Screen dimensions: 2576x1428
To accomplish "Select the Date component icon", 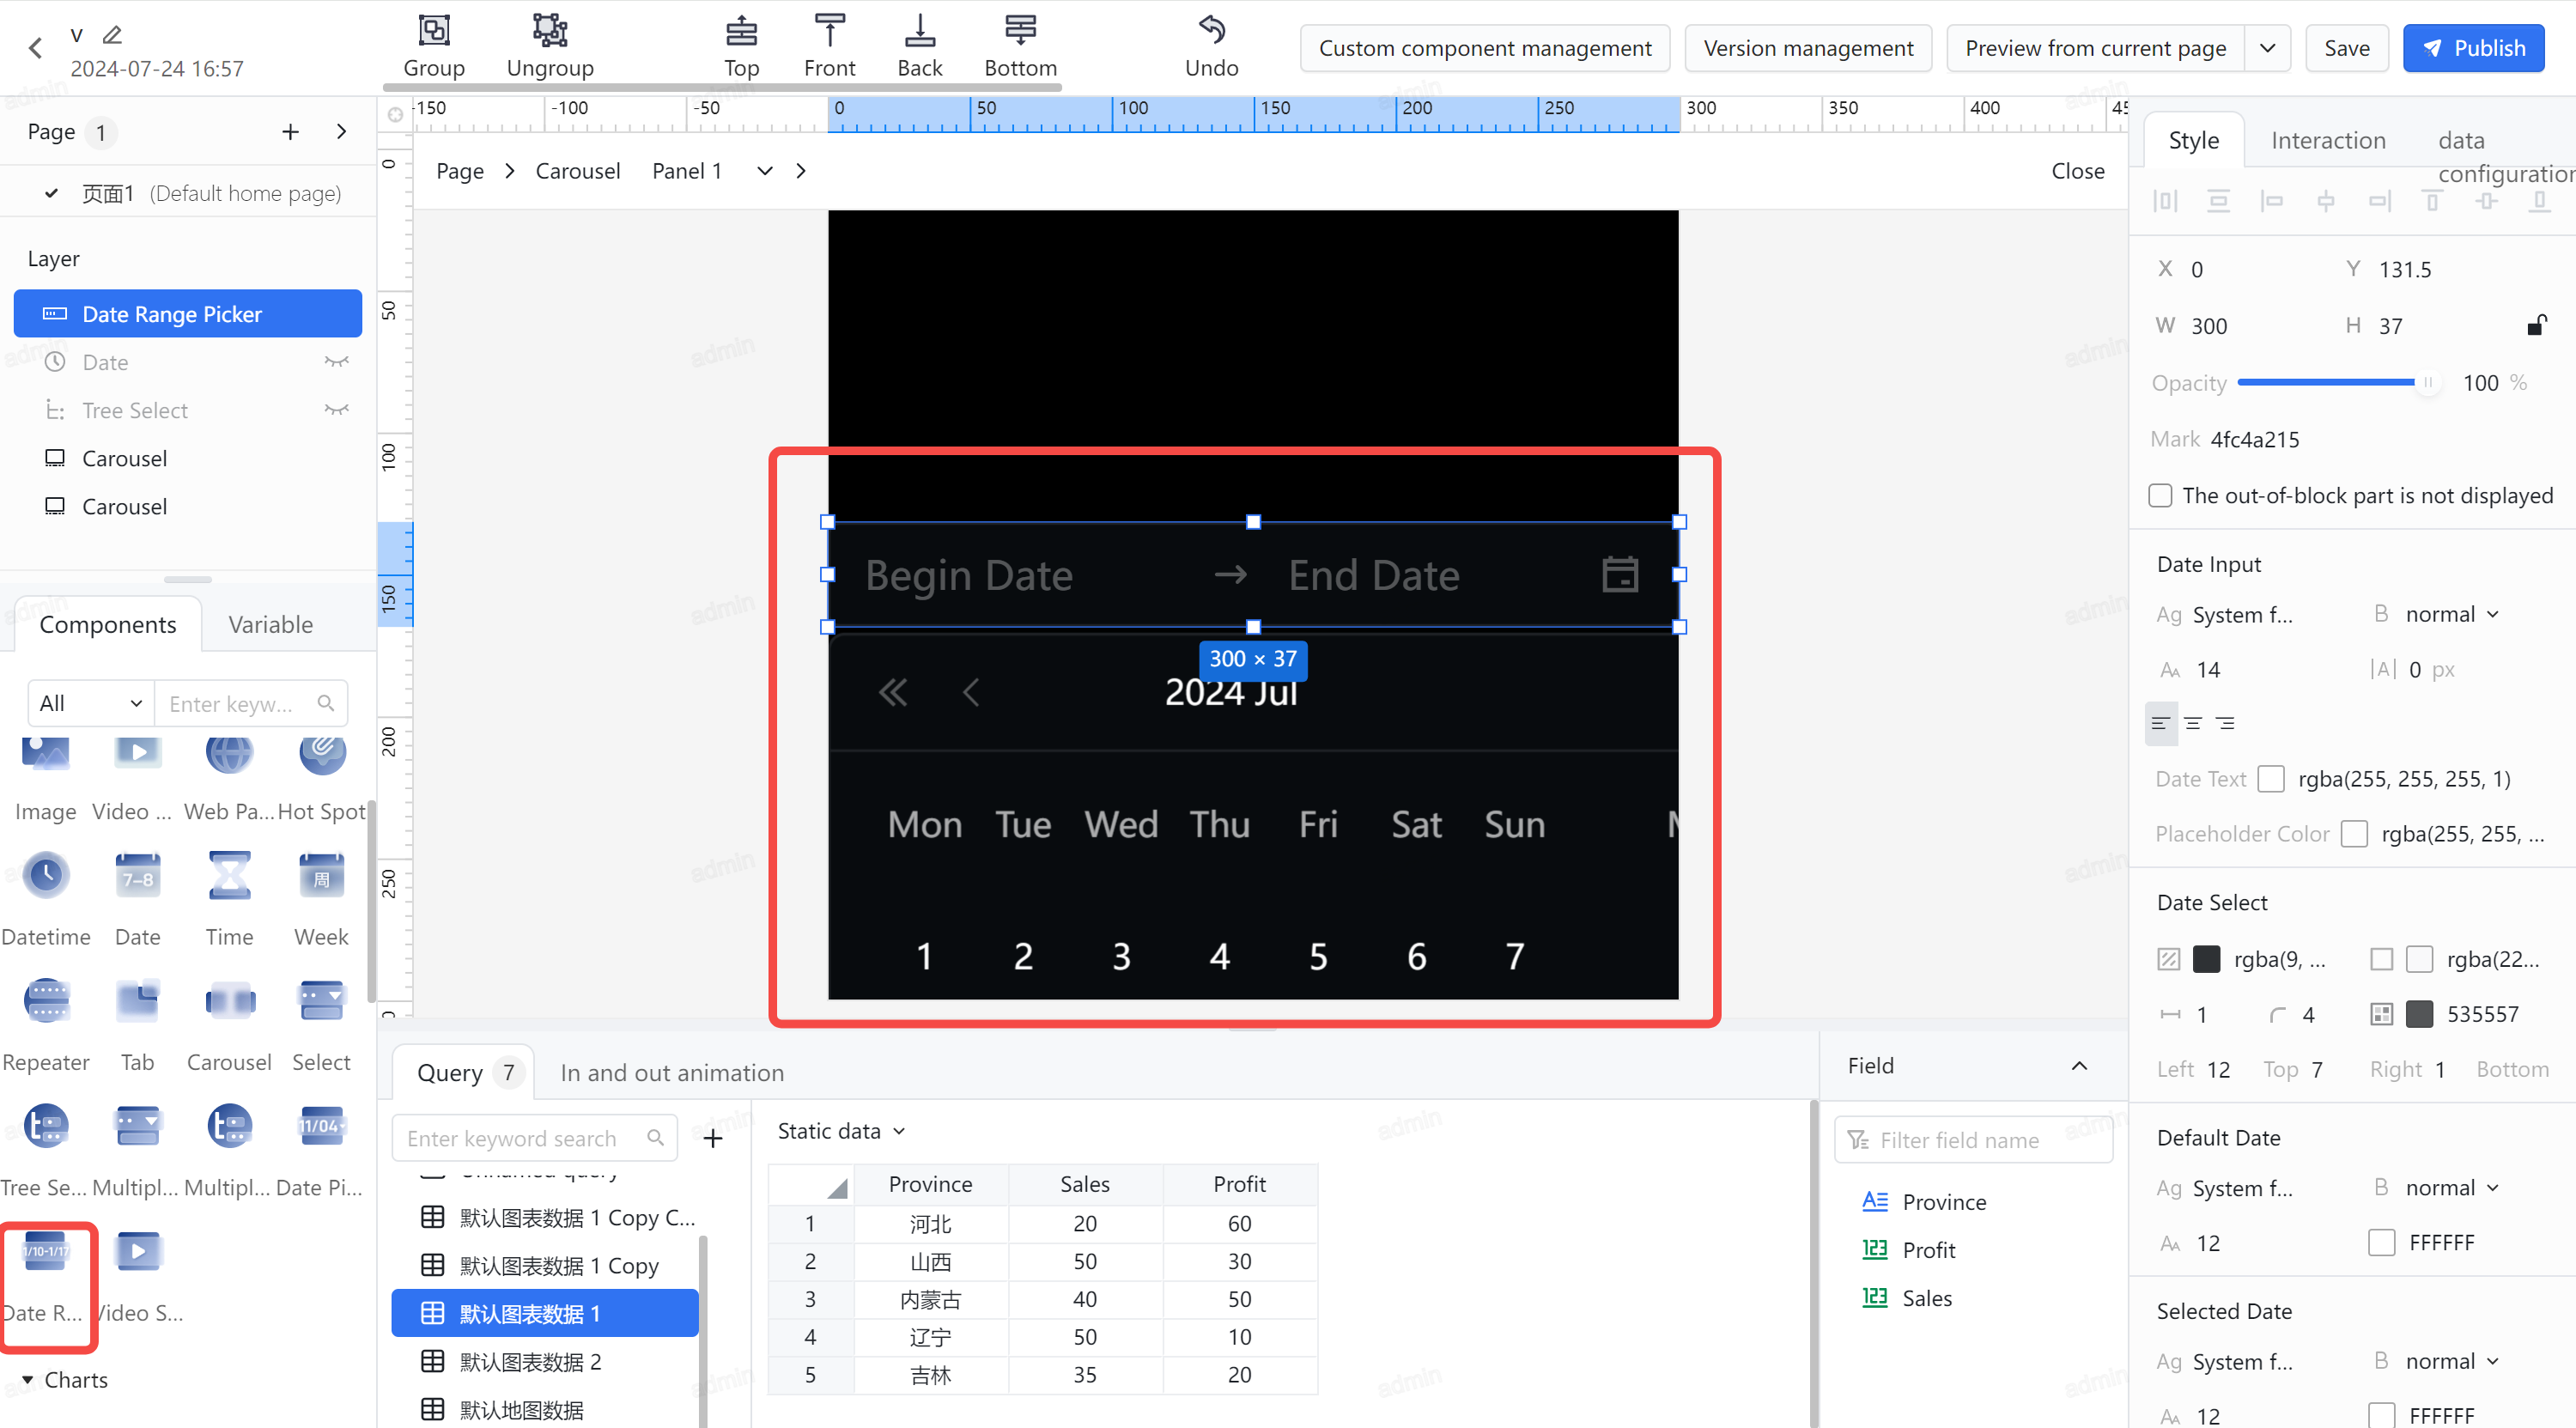I will coord(137,876).
